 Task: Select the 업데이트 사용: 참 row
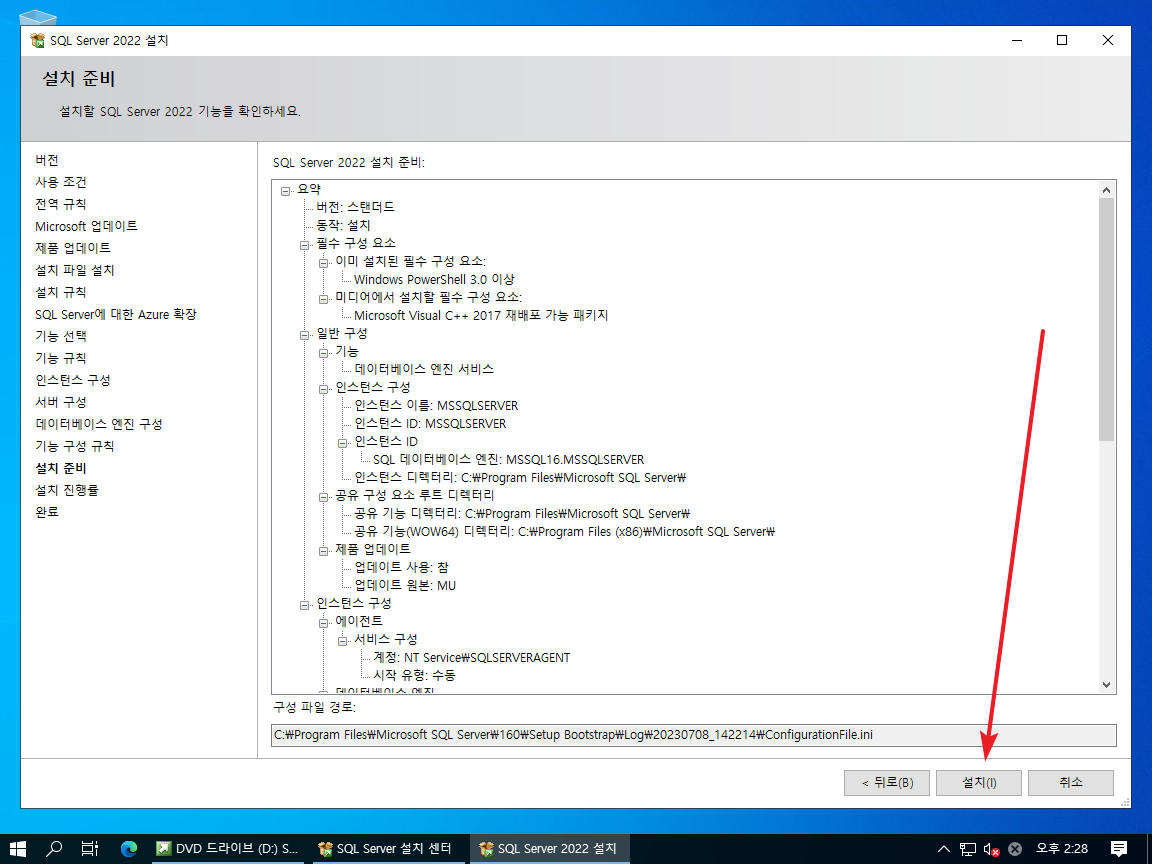pyautogui.click(x=401, y=567)
